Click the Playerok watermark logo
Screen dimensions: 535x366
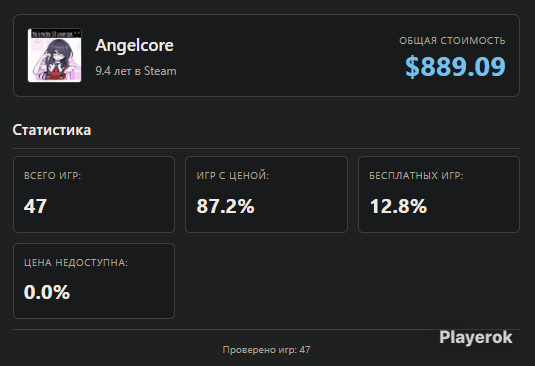(x=476, y=337)
